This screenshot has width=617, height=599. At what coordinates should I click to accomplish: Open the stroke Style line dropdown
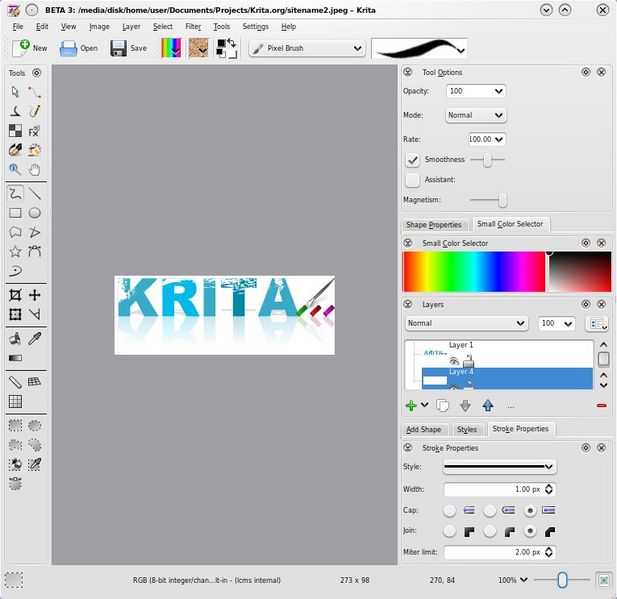pyautogui.click(x=500, y=467)
